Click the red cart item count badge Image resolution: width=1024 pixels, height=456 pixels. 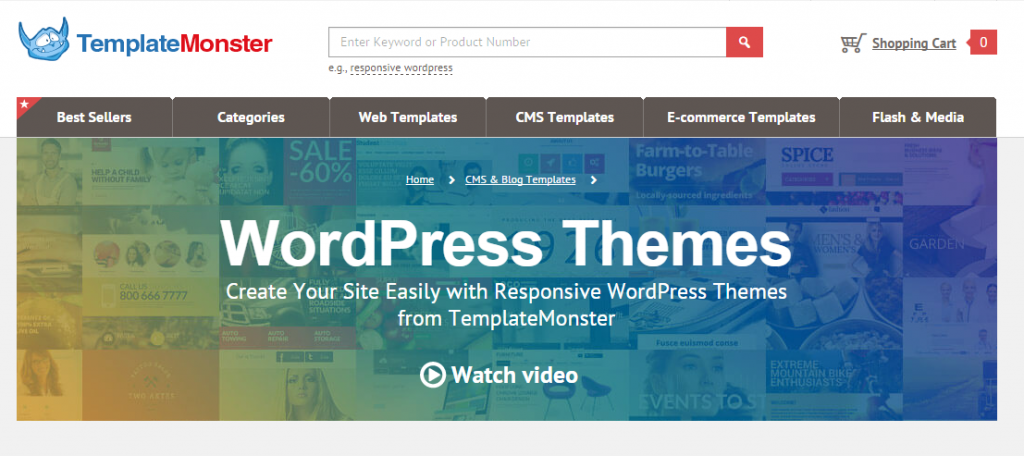point(983,42)
